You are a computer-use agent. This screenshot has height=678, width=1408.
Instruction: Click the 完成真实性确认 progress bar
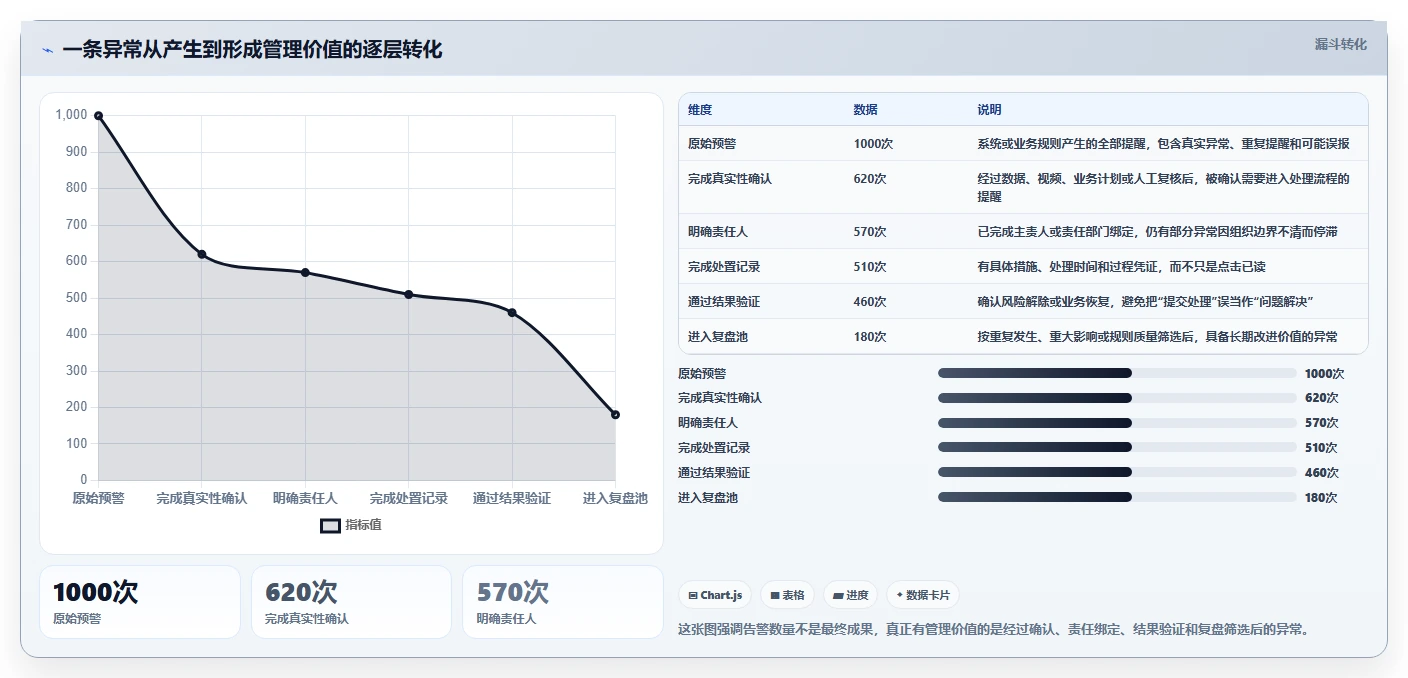[1117, 398]
